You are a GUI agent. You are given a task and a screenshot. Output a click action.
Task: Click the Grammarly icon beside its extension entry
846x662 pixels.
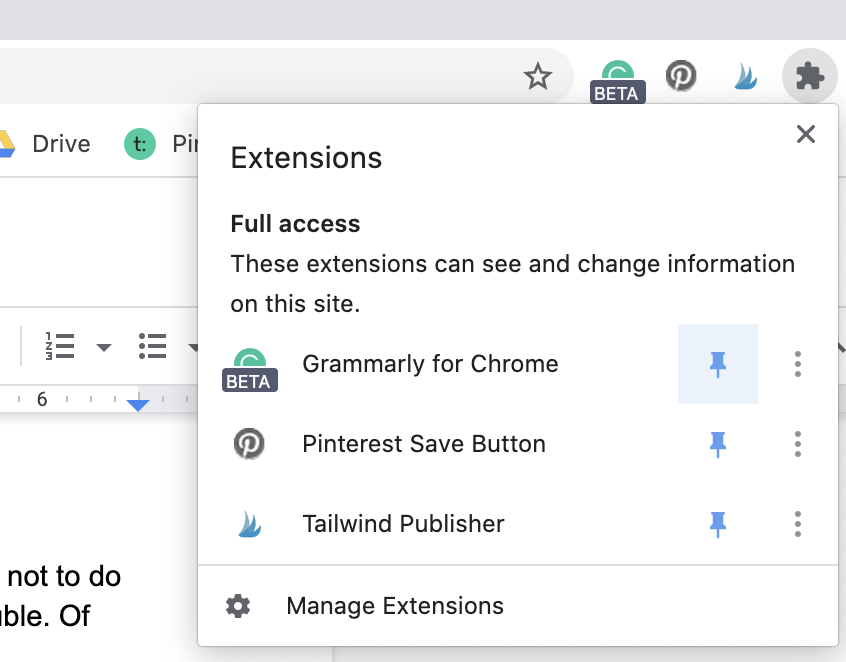tap(250, 363)
